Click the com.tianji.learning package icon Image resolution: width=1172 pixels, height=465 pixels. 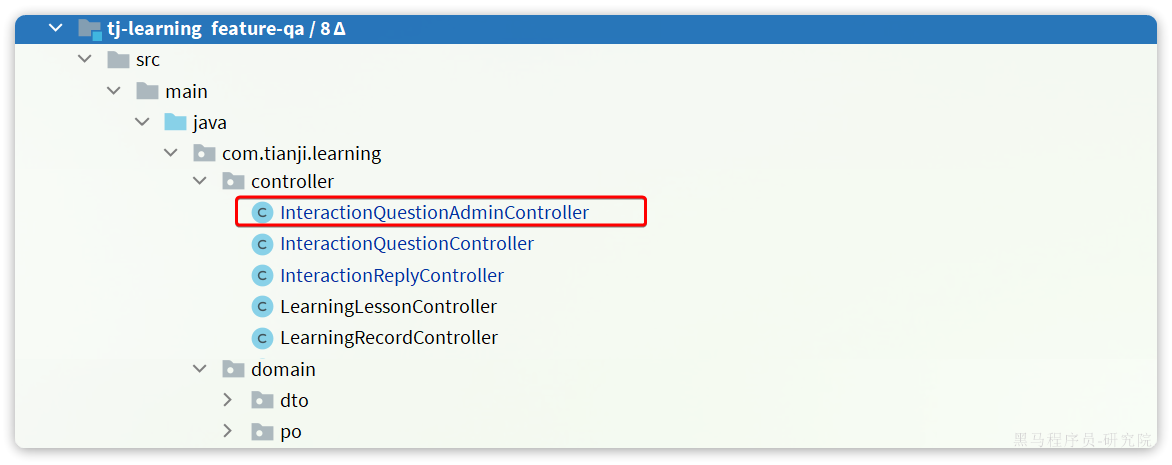coord(204,154)
